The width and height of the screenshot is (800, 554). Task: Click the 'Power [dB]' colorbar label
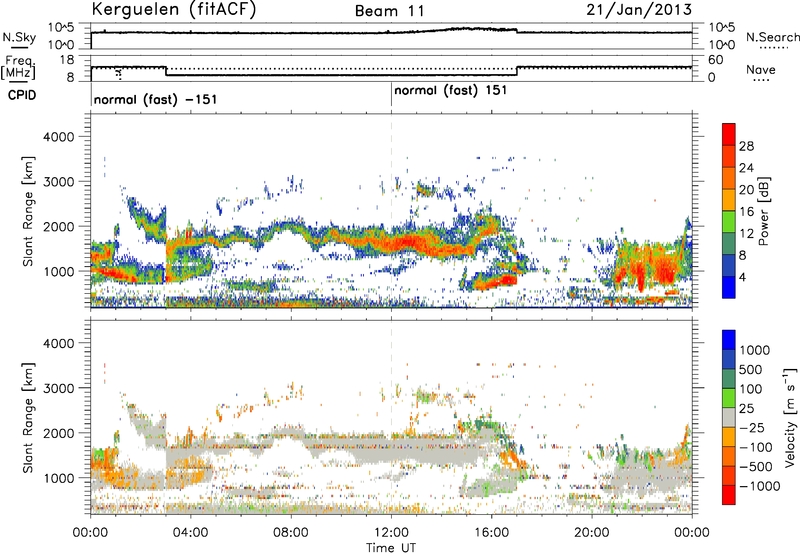pyautogui.click(x=764, y=211)
